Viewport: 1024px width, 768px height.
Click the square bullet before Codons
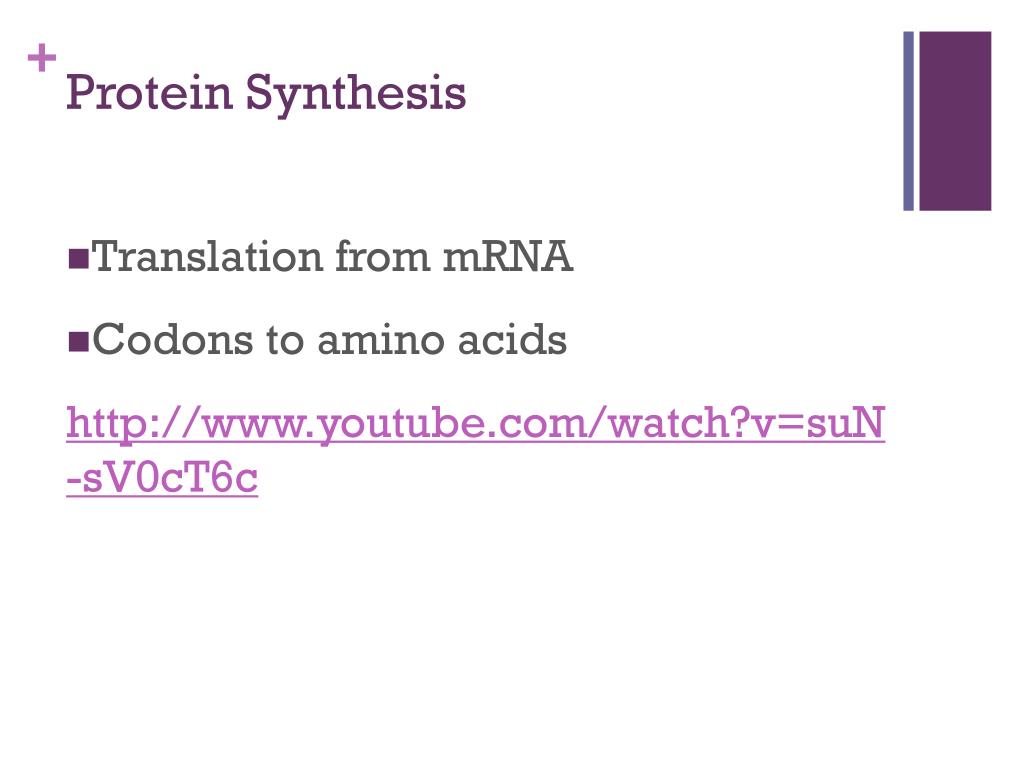(x=78, y=342)
